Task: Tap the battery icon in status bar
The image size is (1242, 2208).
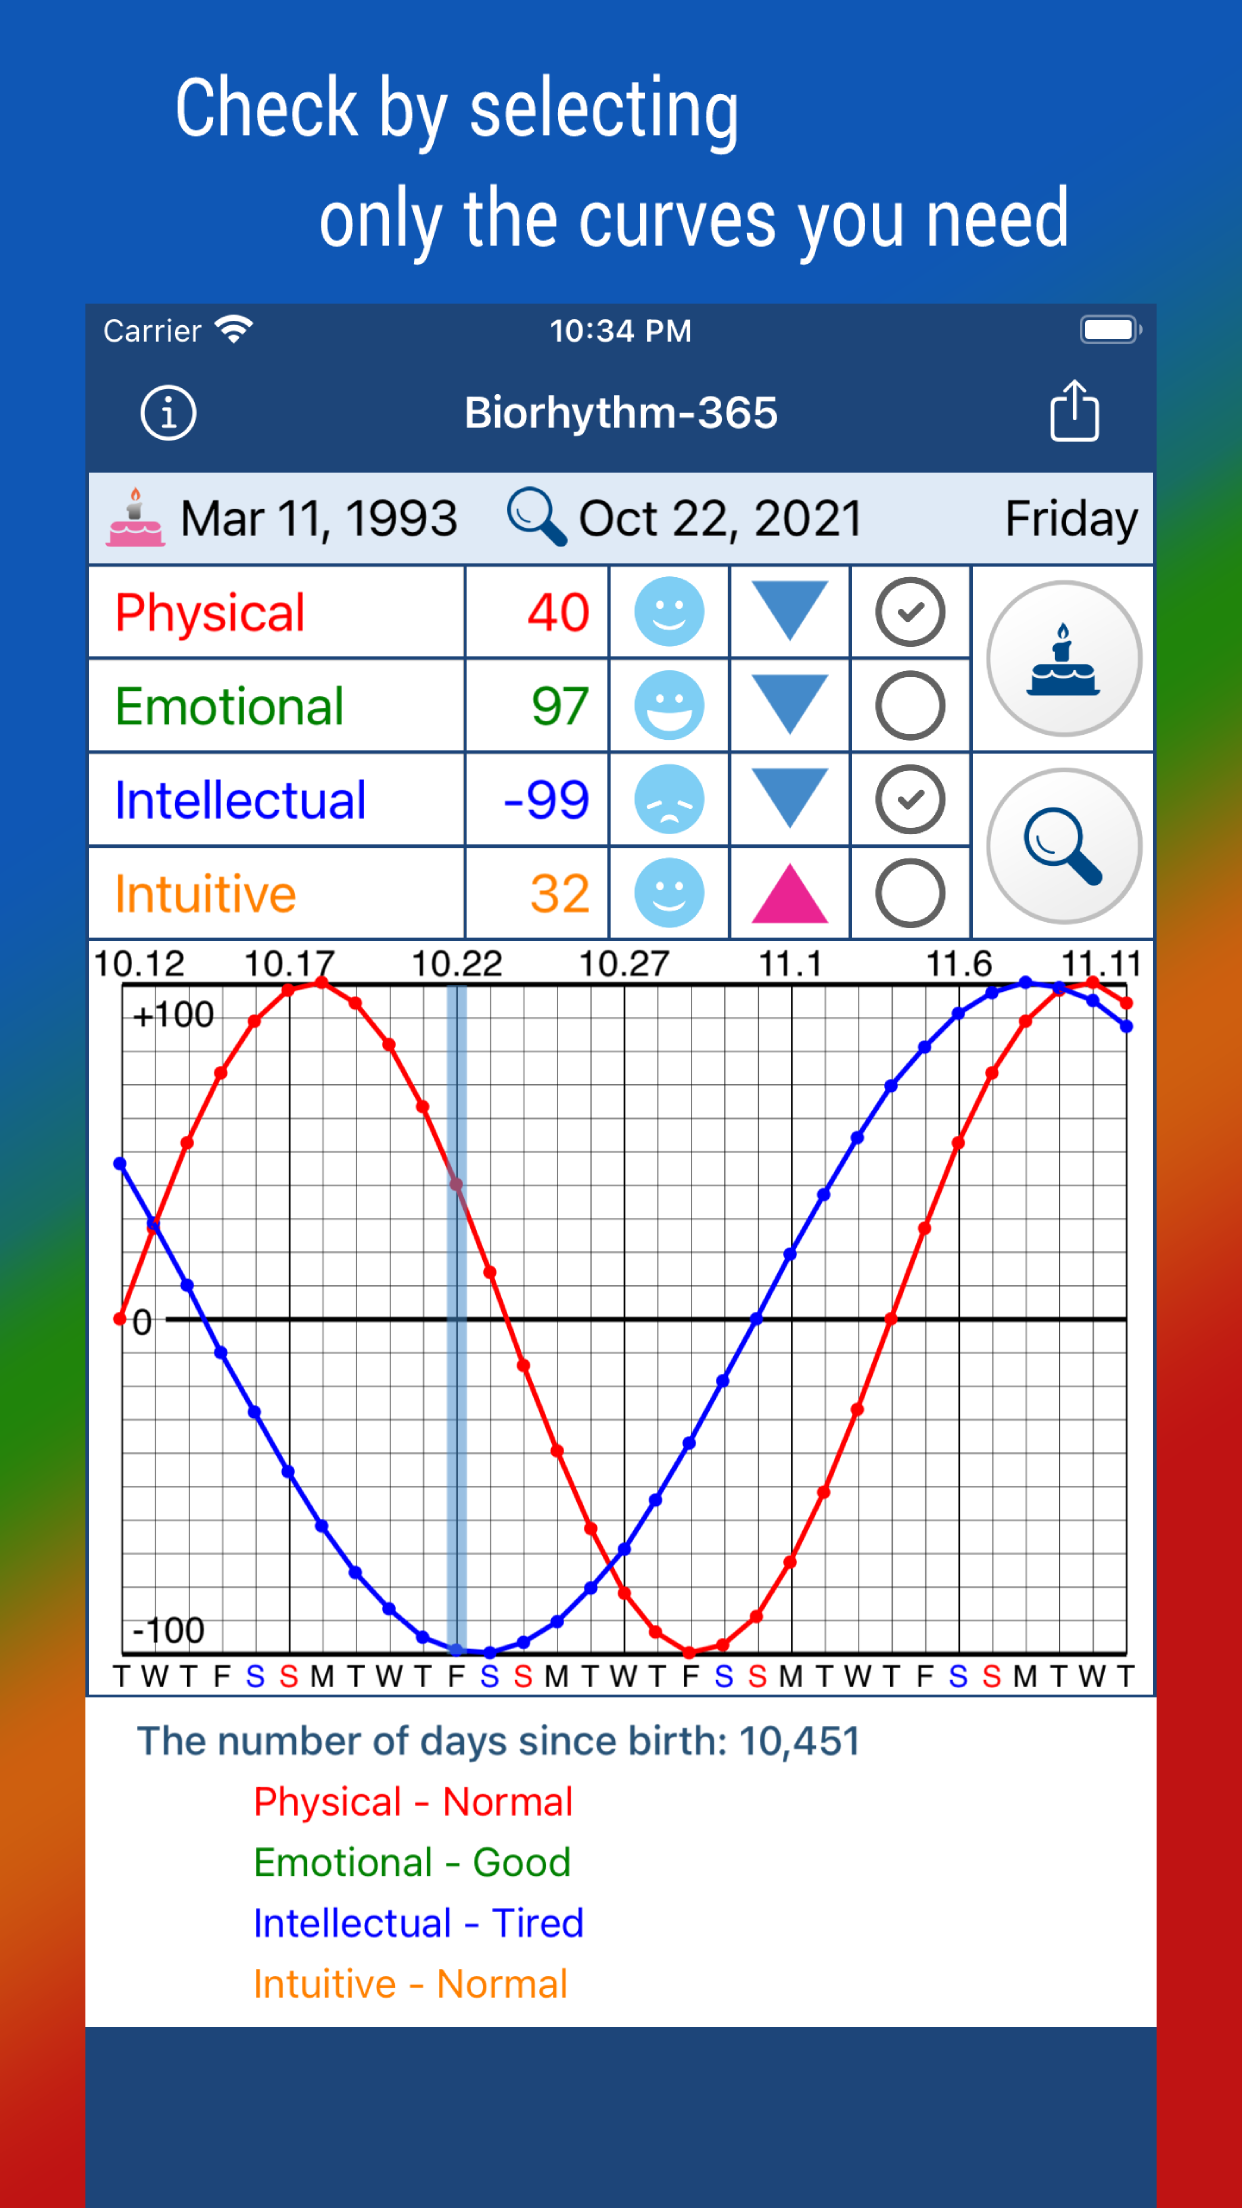Action: tap(1111, 330)
